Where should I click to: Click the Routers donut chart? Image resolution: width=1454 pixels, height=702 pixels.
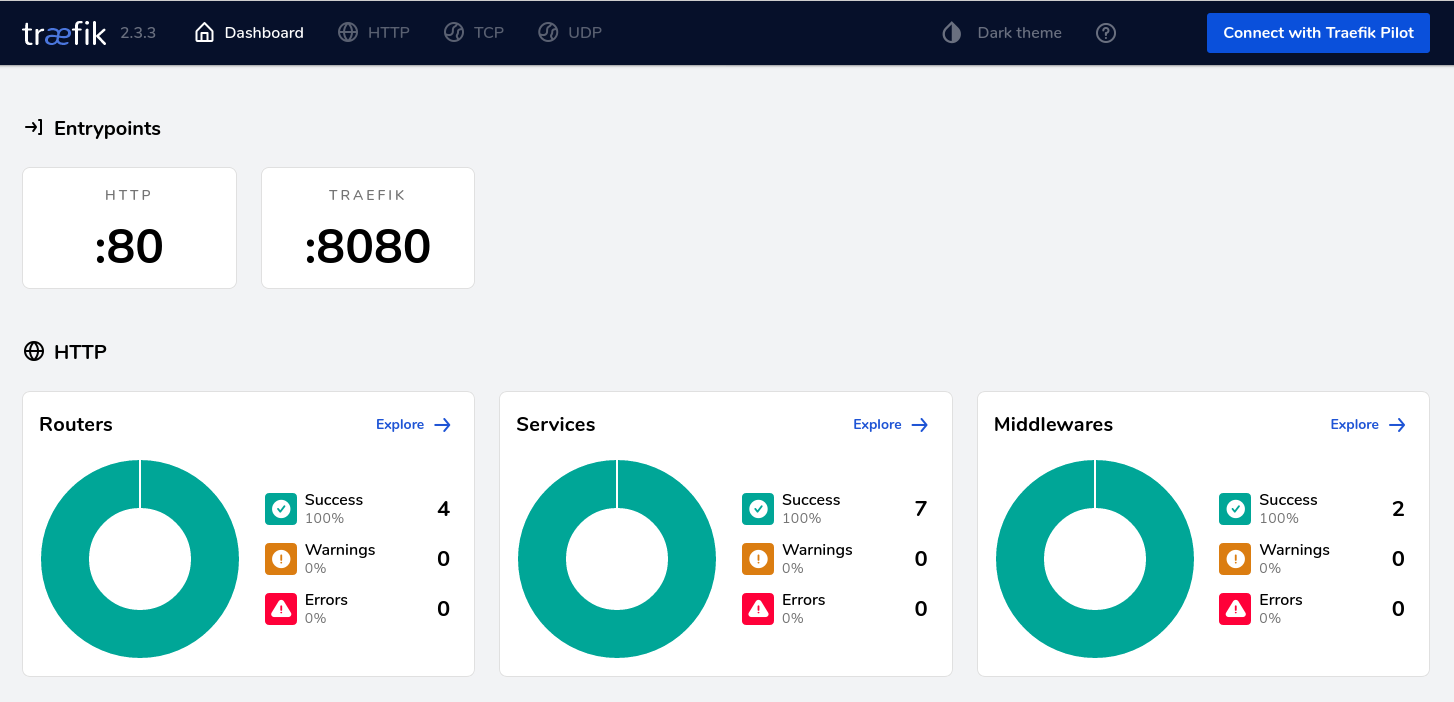click(x=140, y=559)
